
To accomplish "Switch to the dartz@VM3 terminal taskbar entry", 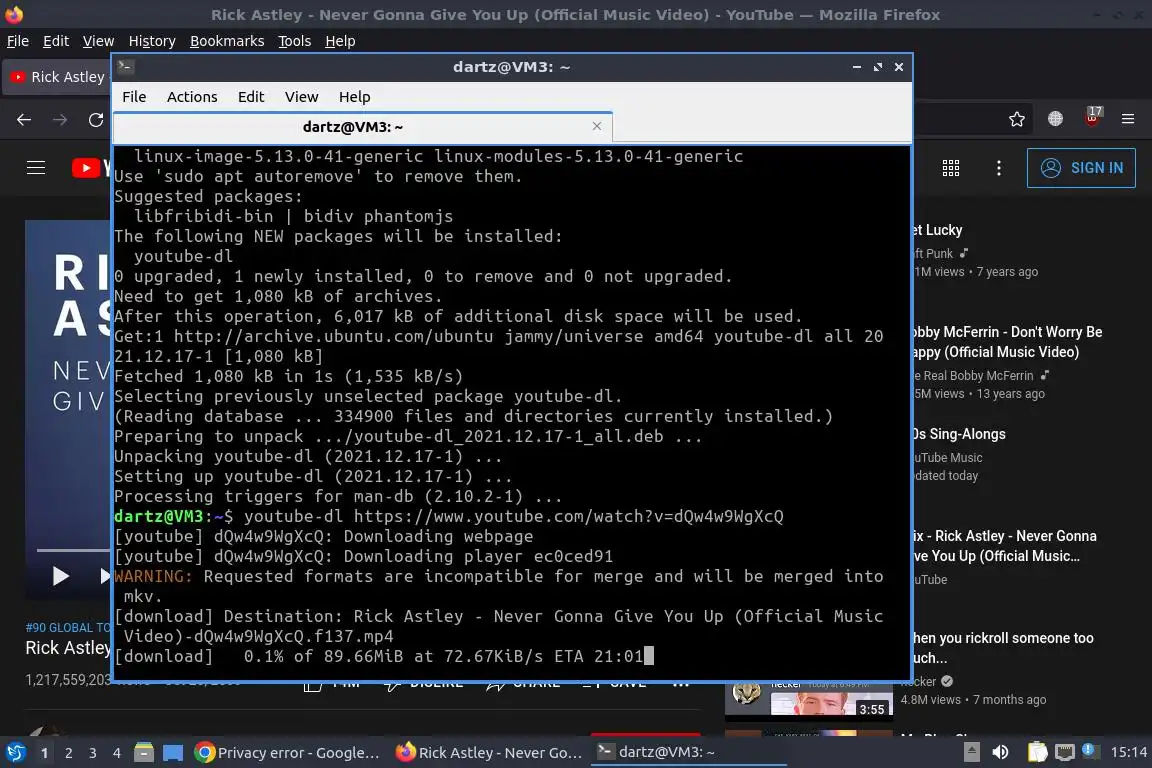I will (689, 753).
